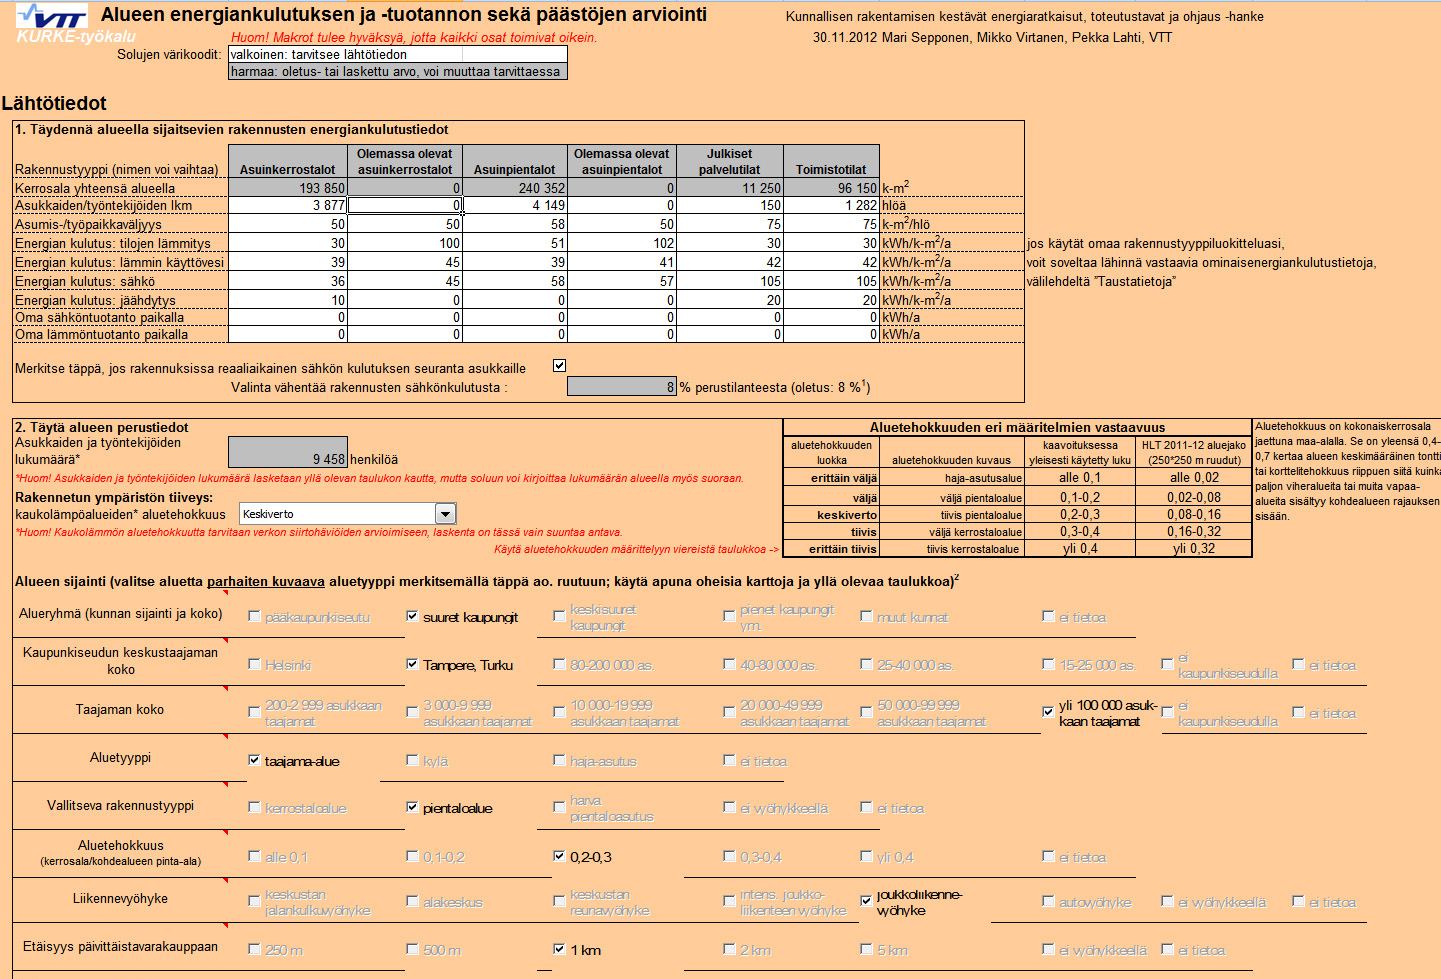Click Asuinkerrostalot floor area cell 193 850

[288, 188]
